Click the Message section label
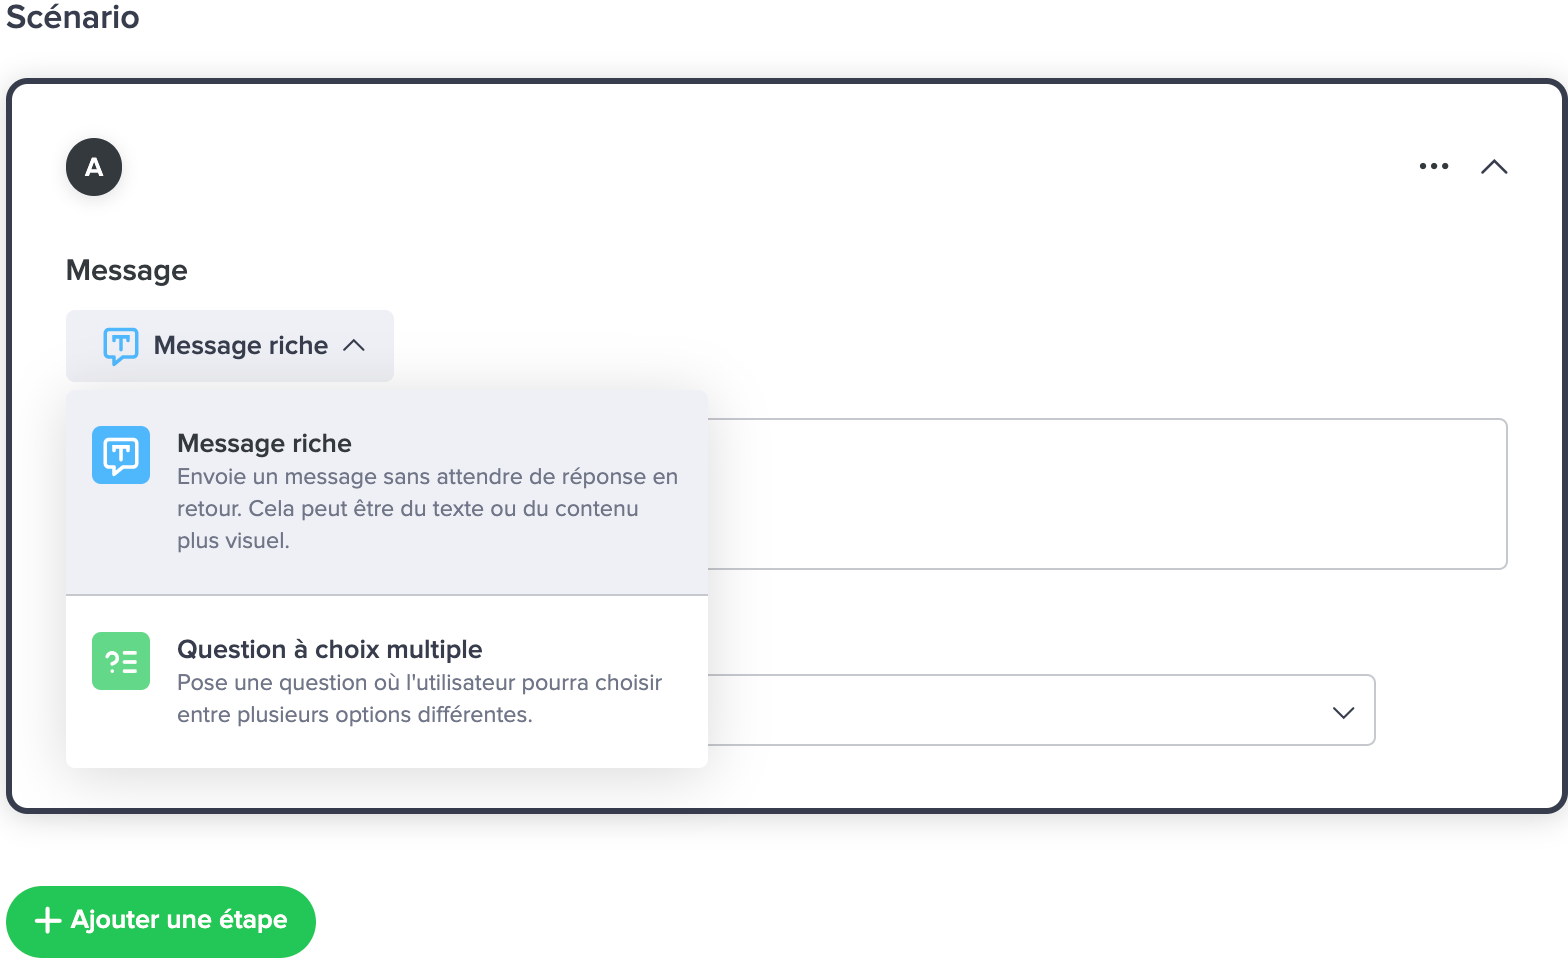 [127, 270]
